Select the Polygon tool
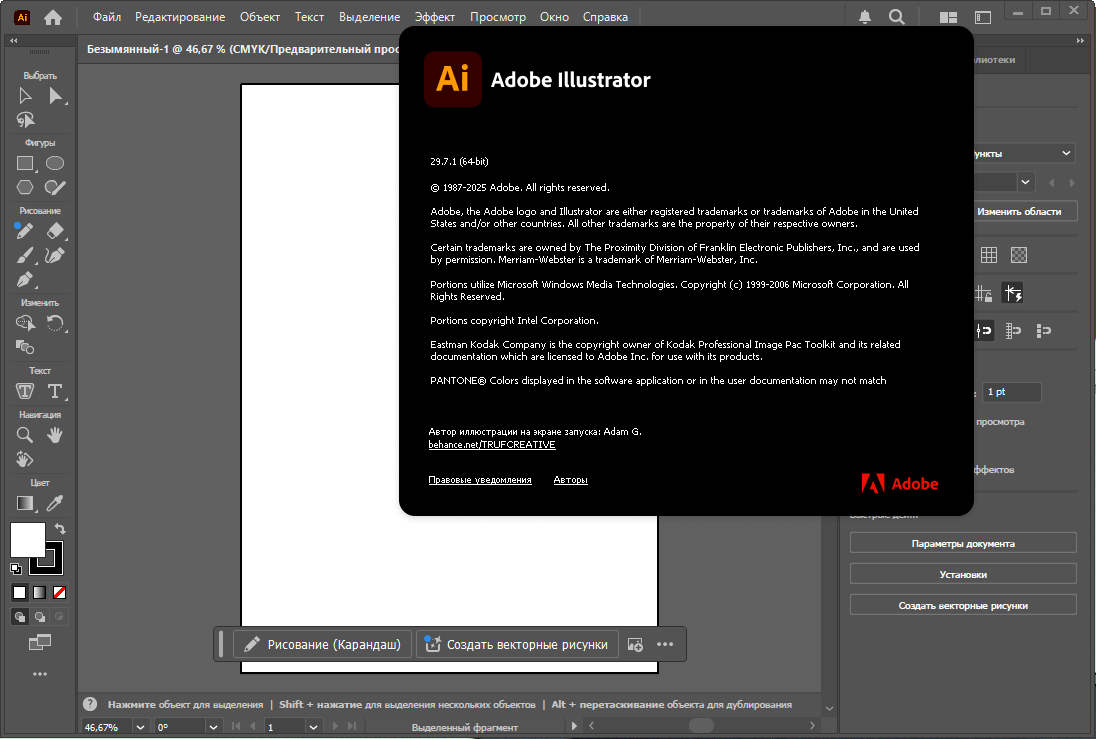1096x739 pixels. coord(25,187)
